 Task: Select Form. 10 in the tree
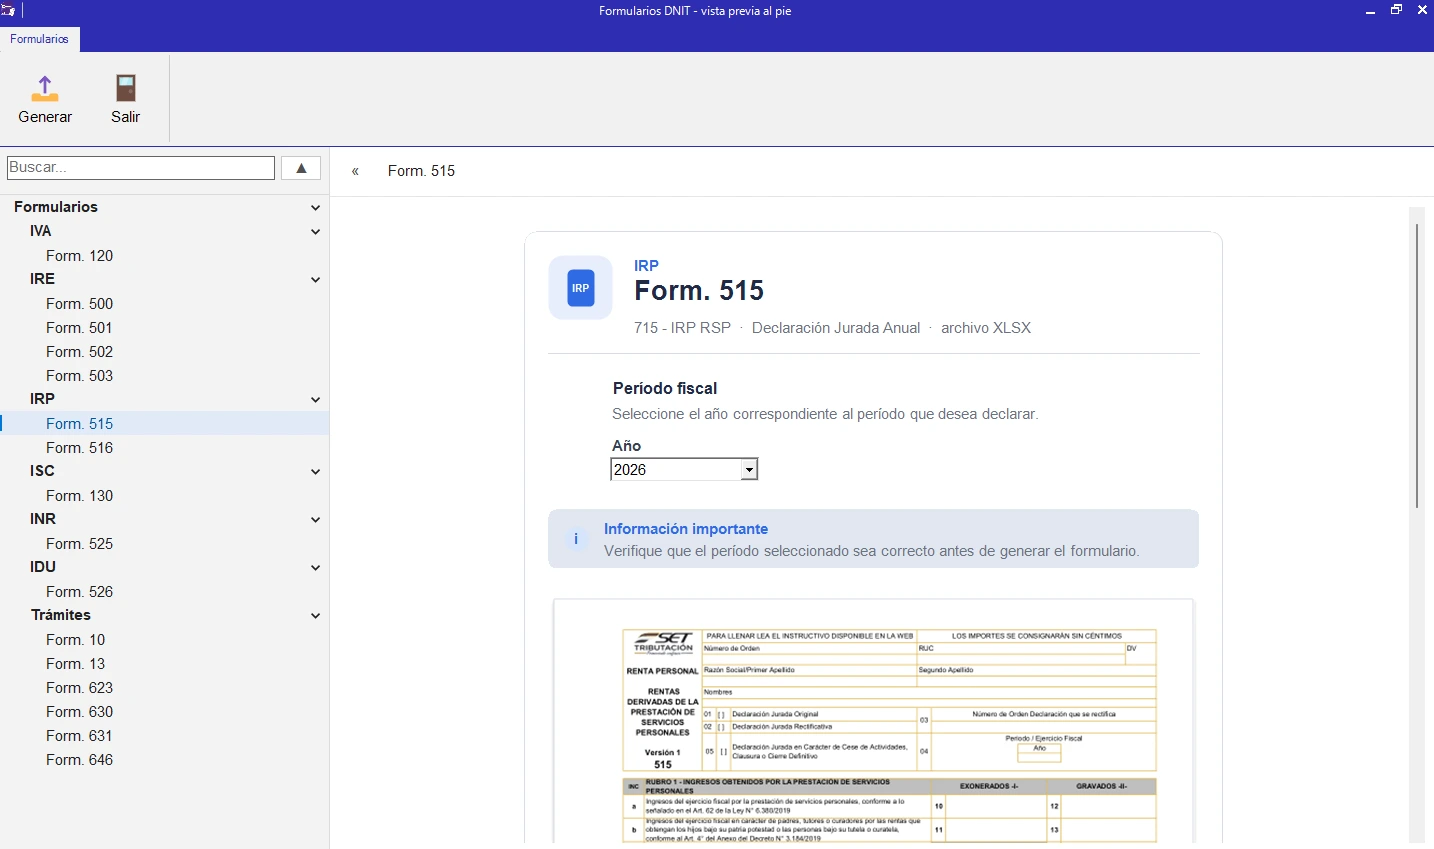click(75, 640)
